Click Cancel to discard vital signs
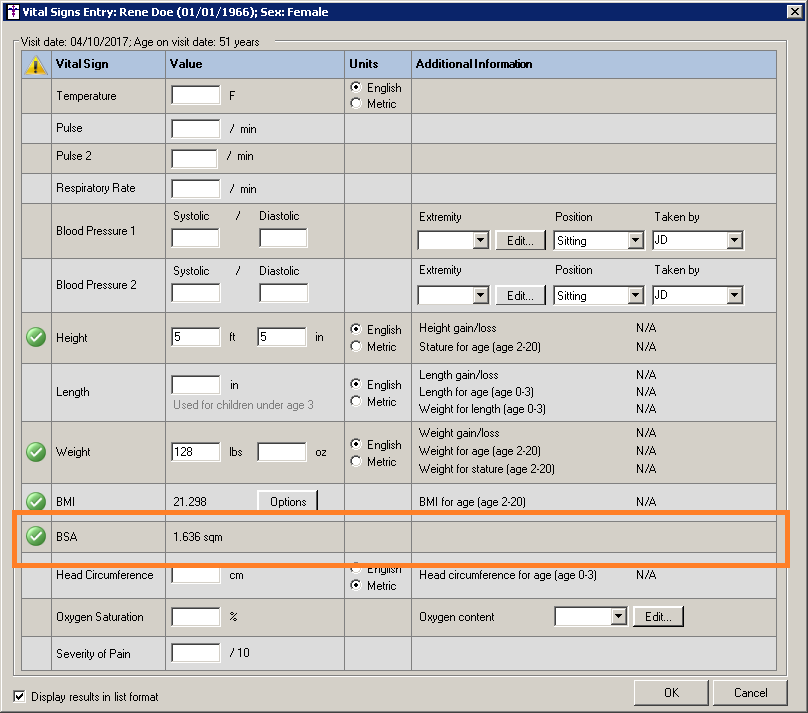808x713 pixels. point(750,692)
